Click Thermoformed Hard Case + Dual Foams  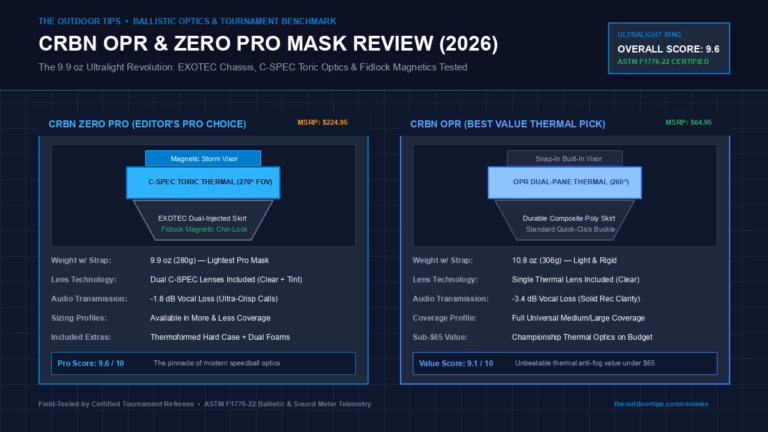[220, 337]
